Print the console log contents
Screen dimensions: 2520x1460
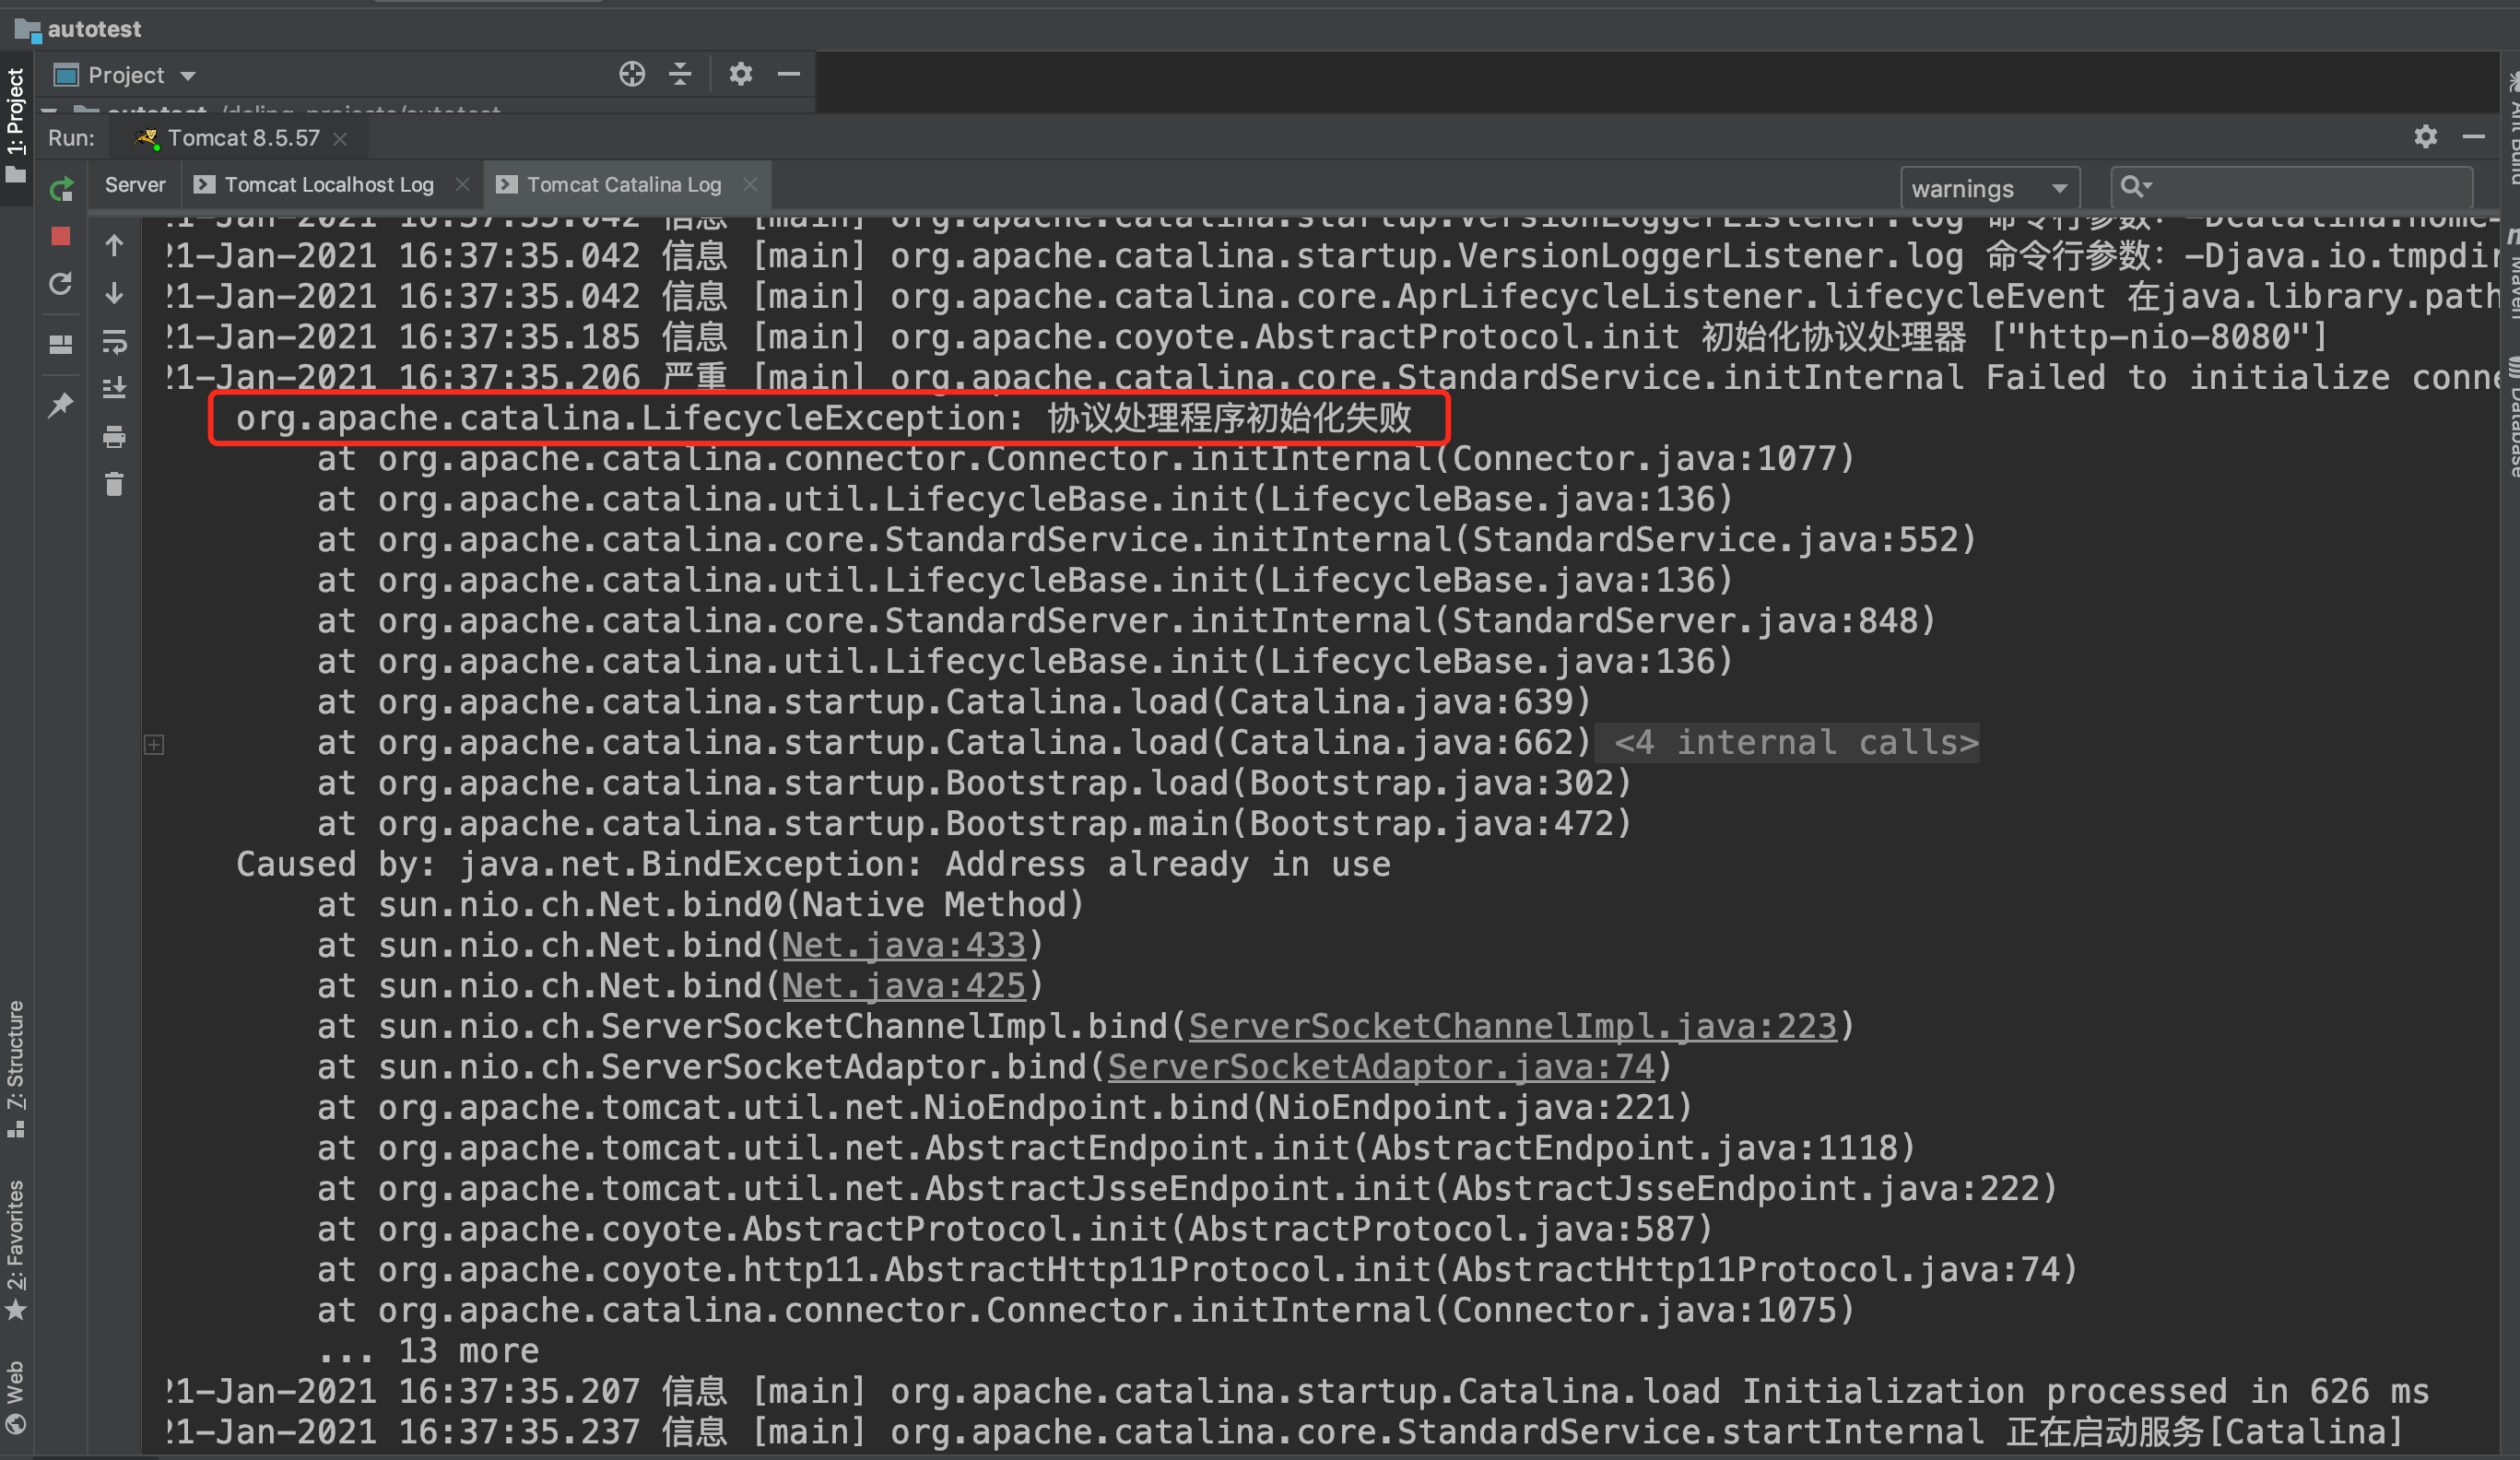[113, 437]
